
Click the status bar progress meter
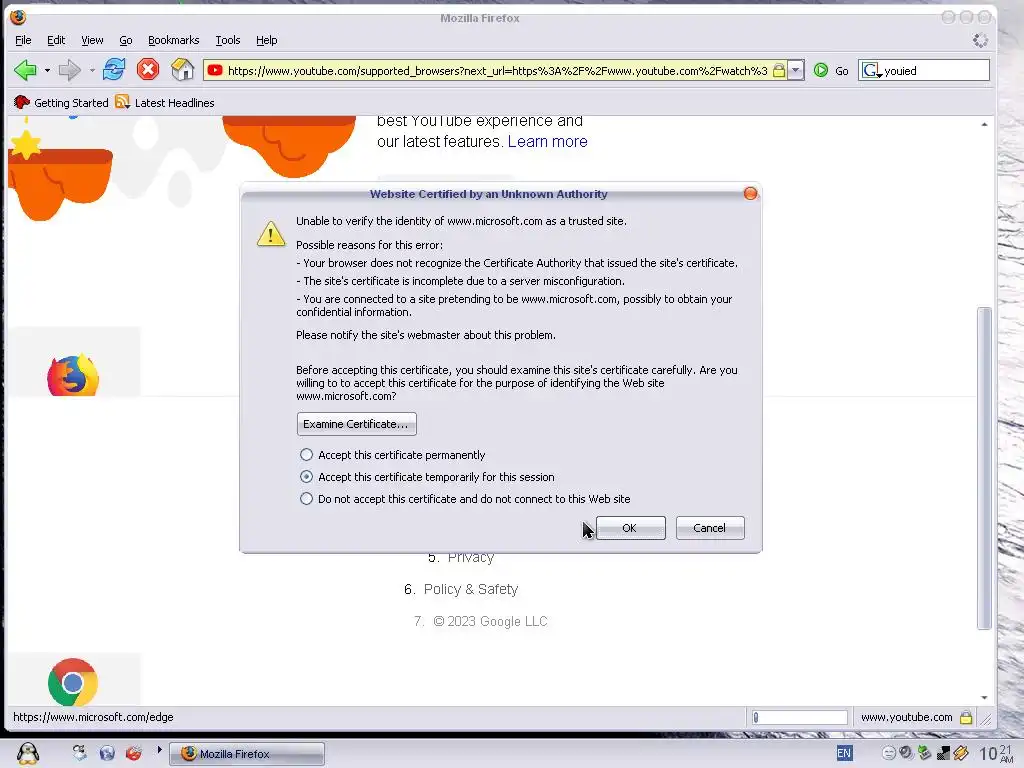click(799, 717)
